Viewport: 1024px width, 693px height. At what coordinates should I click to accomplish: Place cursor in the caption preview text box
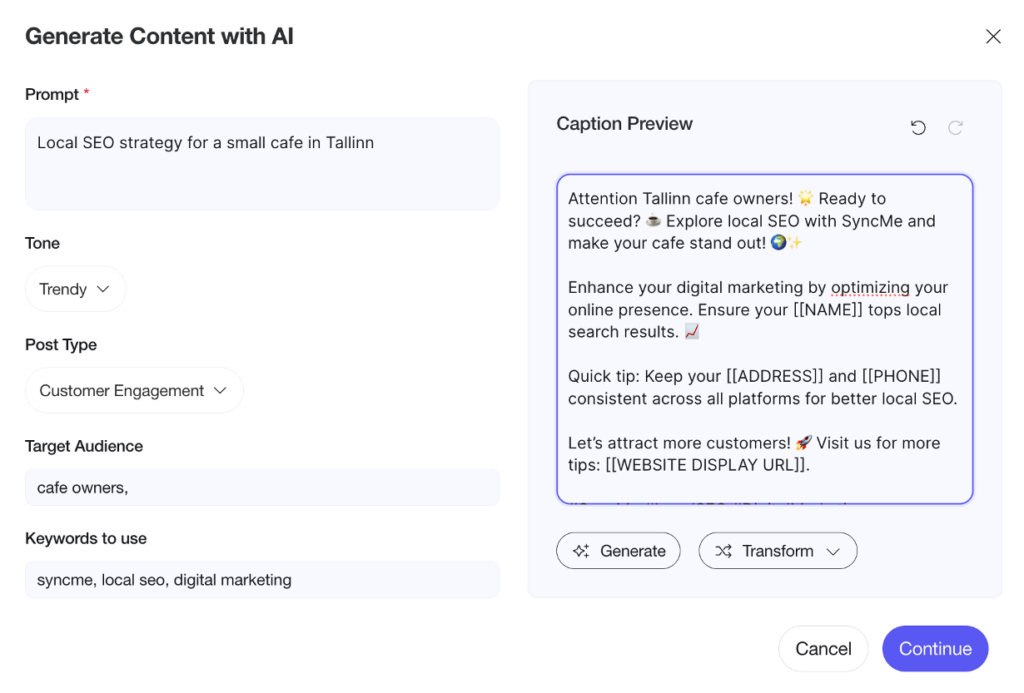[x=764, y=340]
